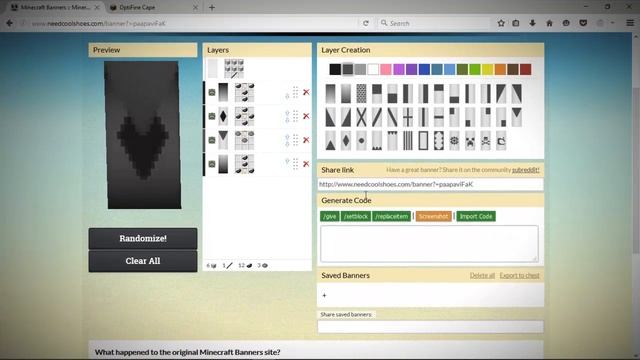
Task: Click the plus to save current banner
Action: point(324,295)
